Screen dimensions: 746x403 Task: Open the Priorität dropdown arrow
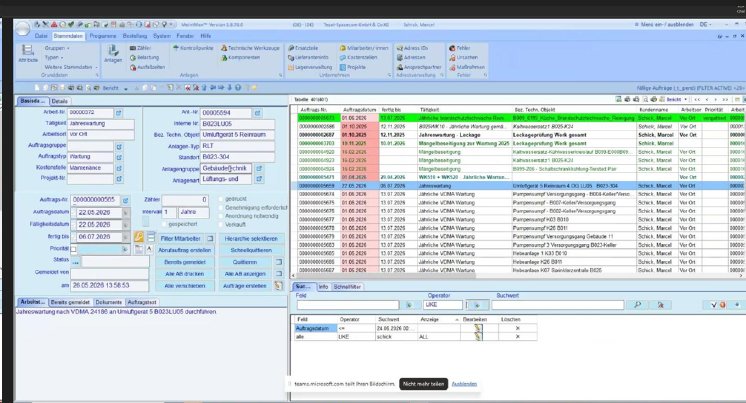[125, 249]
